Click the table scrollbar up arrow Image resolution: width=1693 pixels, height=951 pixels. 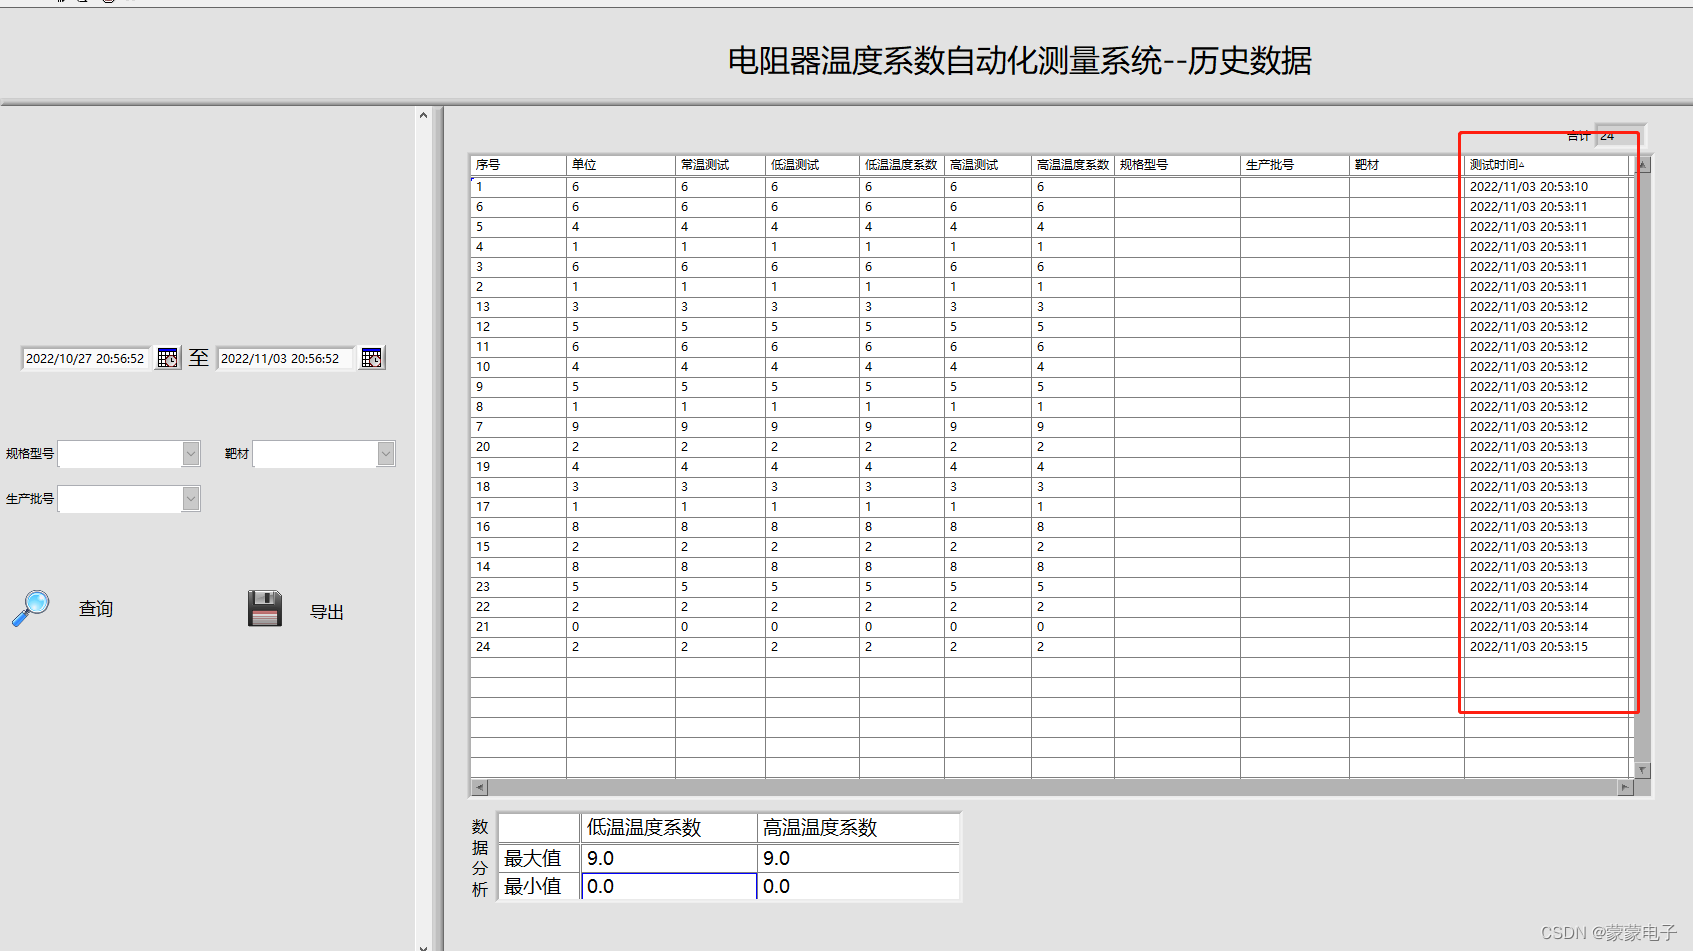1643,164
